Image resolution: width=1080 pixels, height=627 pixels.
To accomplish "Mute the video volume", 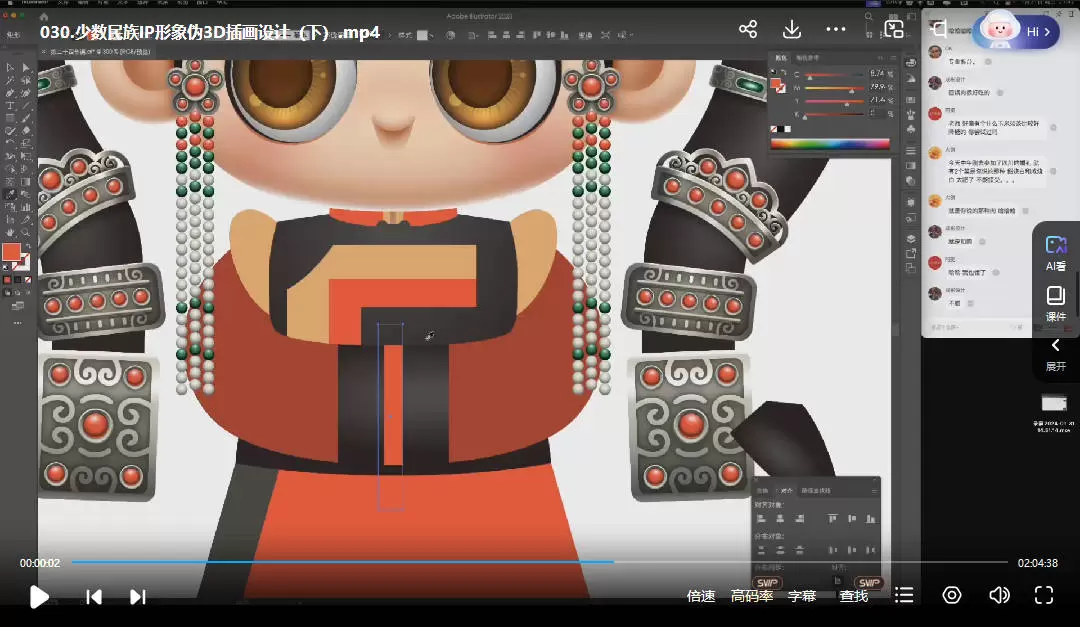I will (999, 595).
